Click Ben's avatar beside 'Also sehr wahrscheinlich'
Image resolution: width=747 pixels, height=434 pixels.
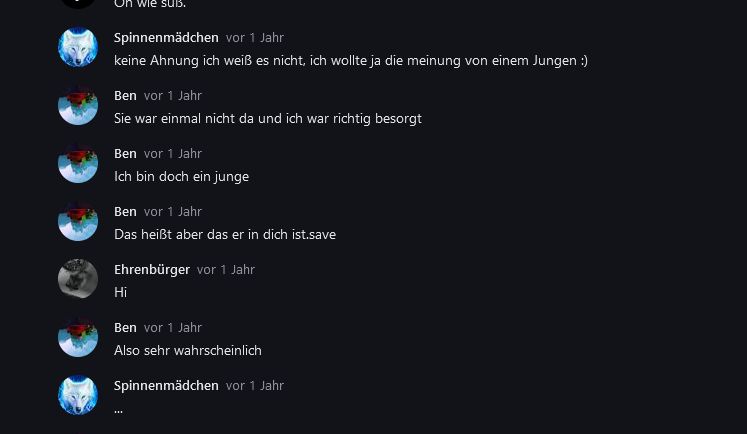pyautogui.click(x=78, y=337)
